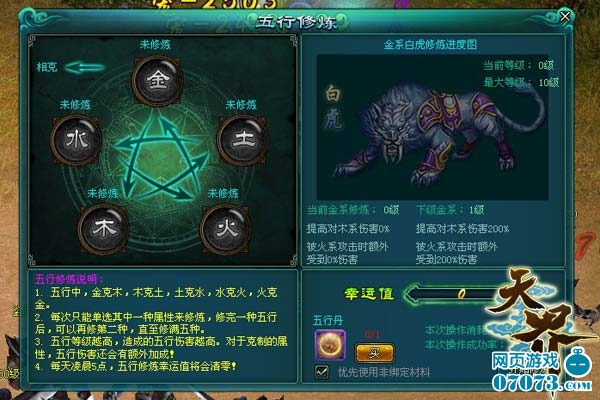Click 未修炼 label above the 金 orb
The image size is (600, 400).
[x=155, y=45]
